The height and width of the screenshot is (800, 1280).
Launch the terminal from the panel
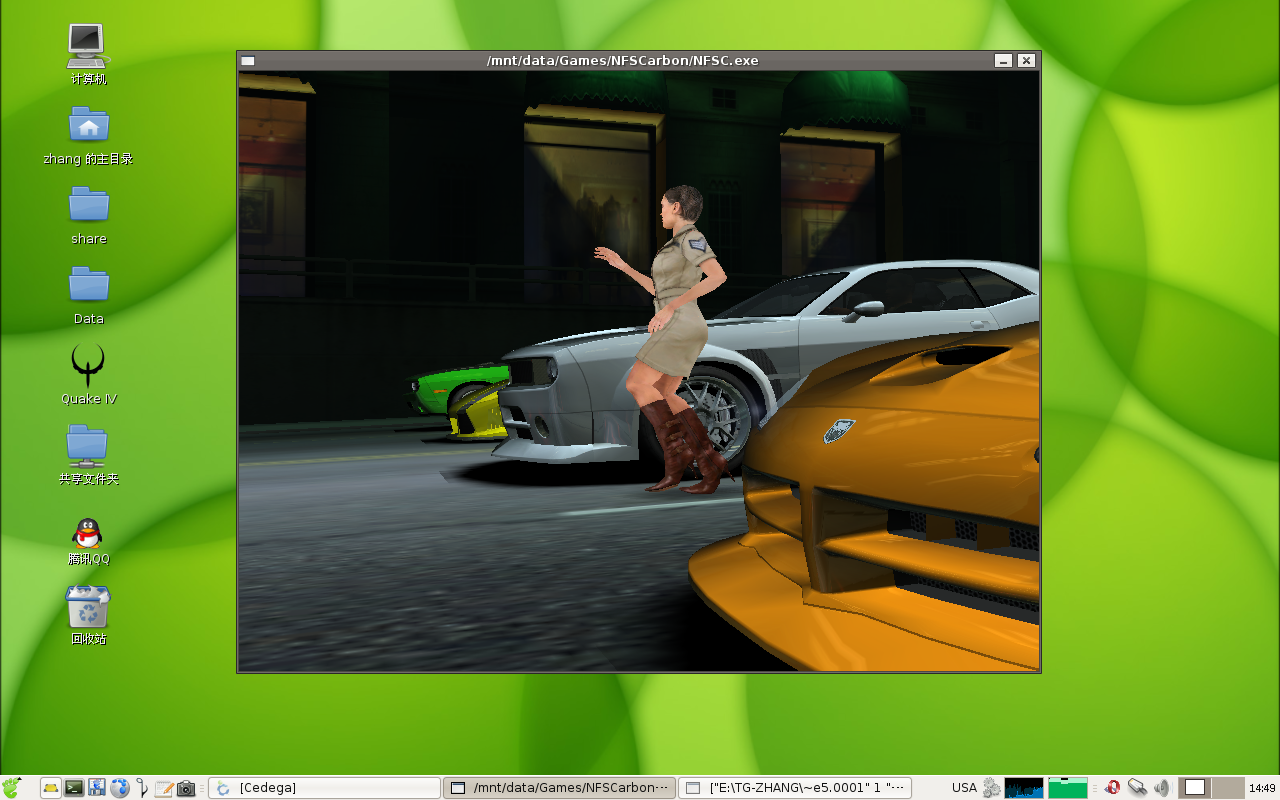coord(74,788)
